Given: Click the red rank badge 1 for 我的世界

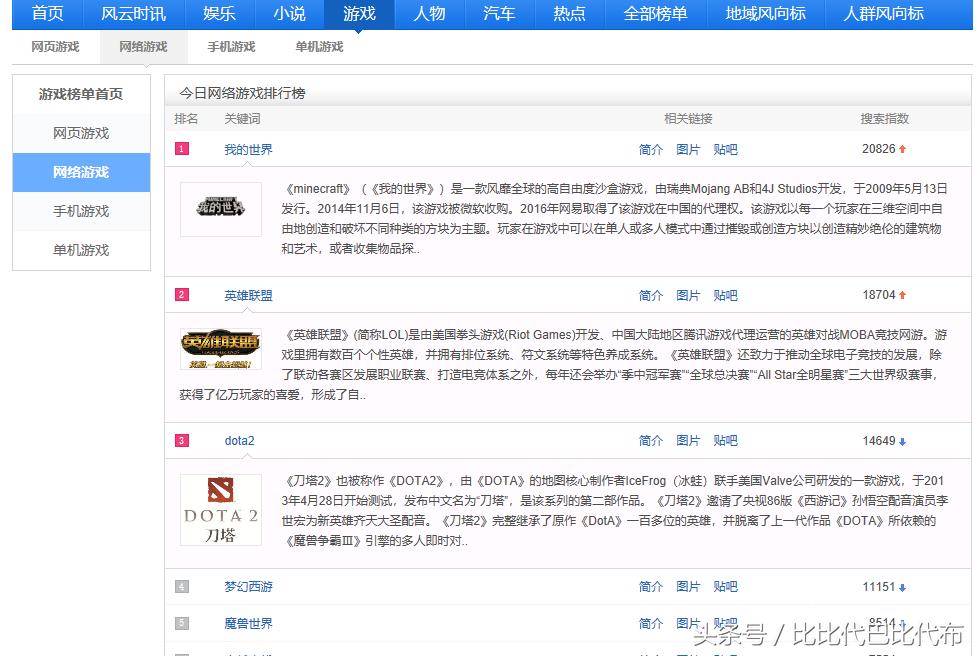Looking at the screenshot, I should click(181, 149).
